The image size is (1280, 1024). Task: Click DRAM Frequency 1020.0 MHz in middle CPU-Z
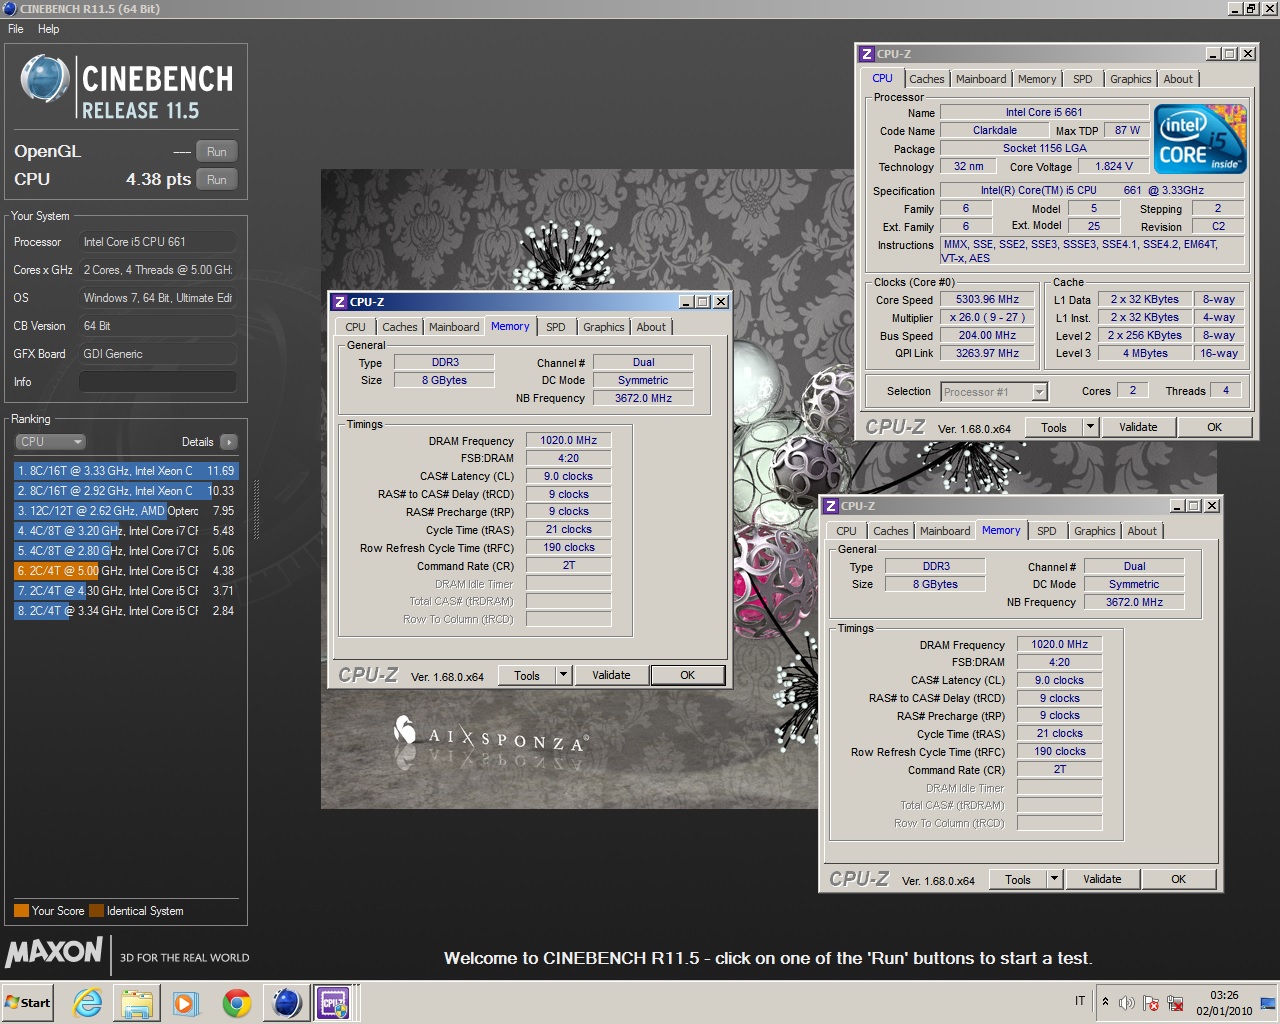click(x=568, y=440)
